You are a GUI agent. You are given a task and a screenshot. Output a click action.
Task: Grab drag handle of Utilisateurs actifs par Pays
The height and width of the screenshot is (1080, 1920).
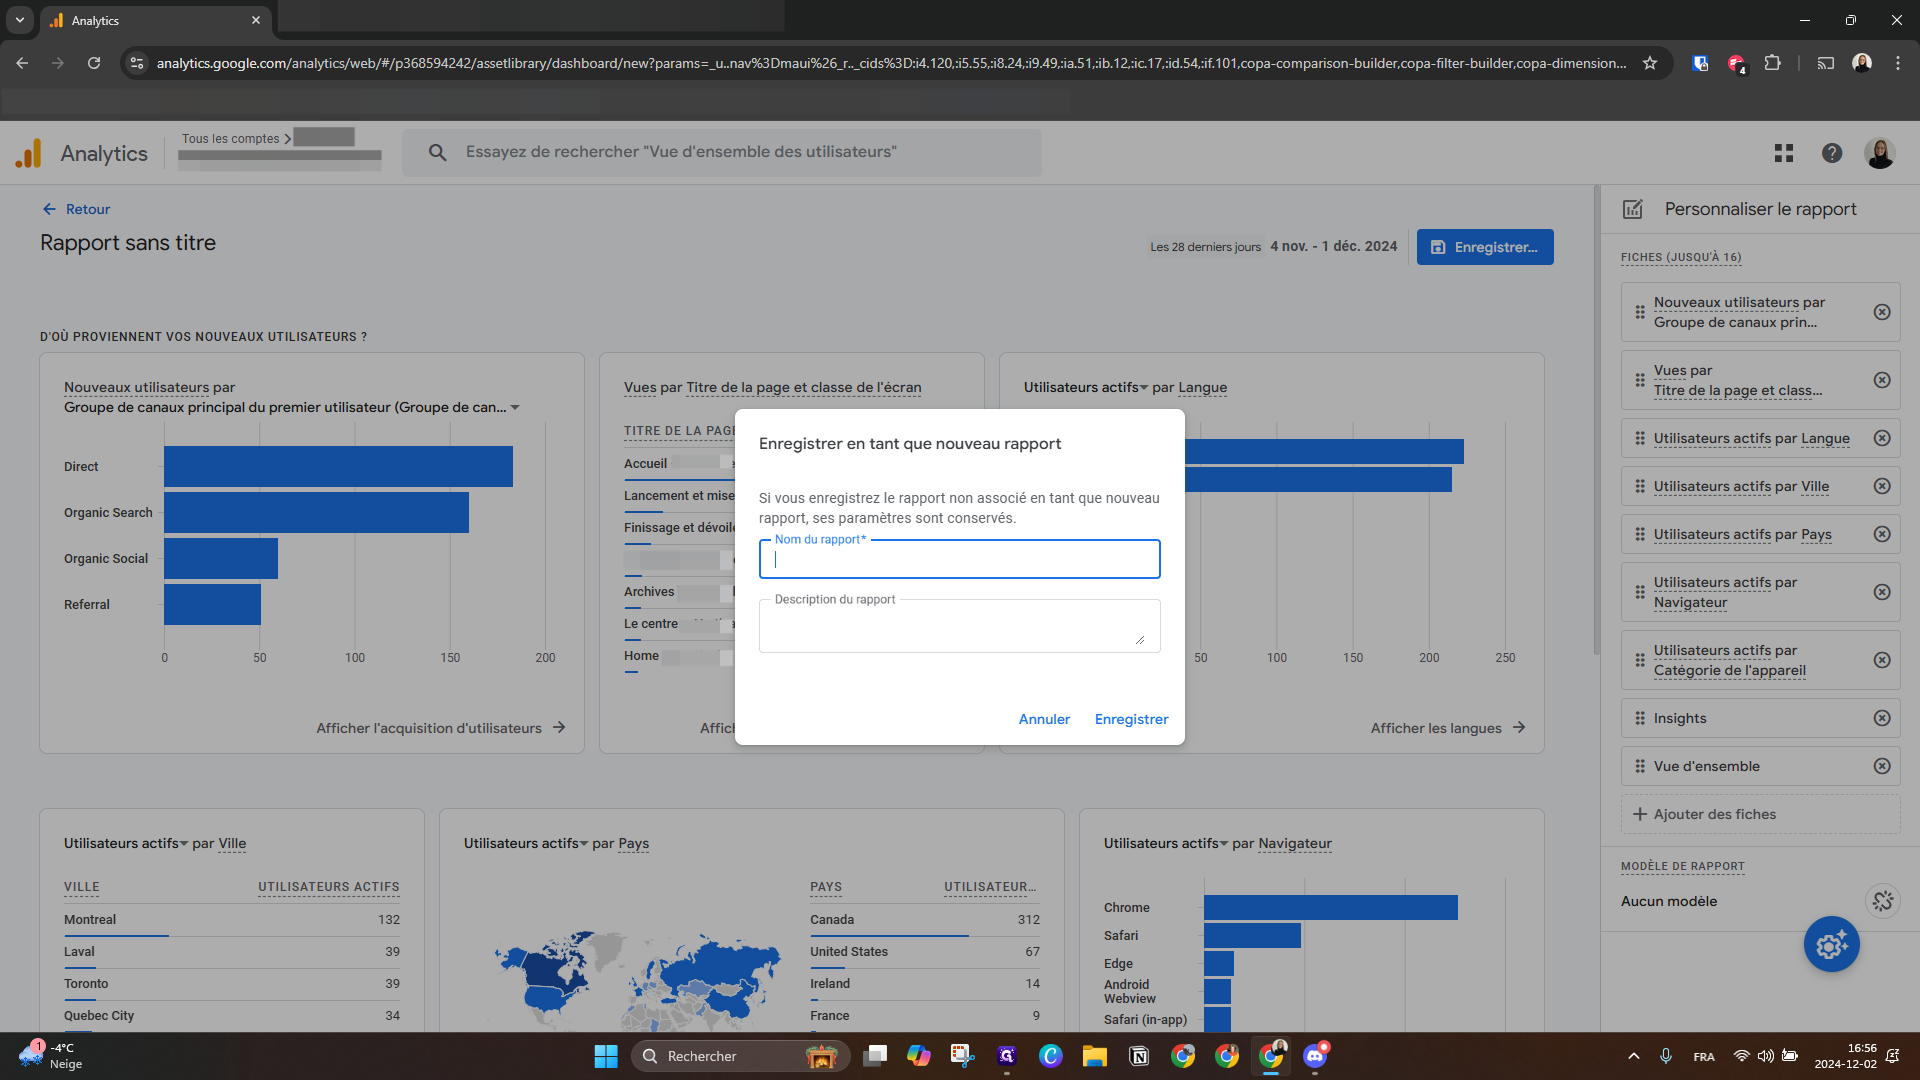(1640, 534)
